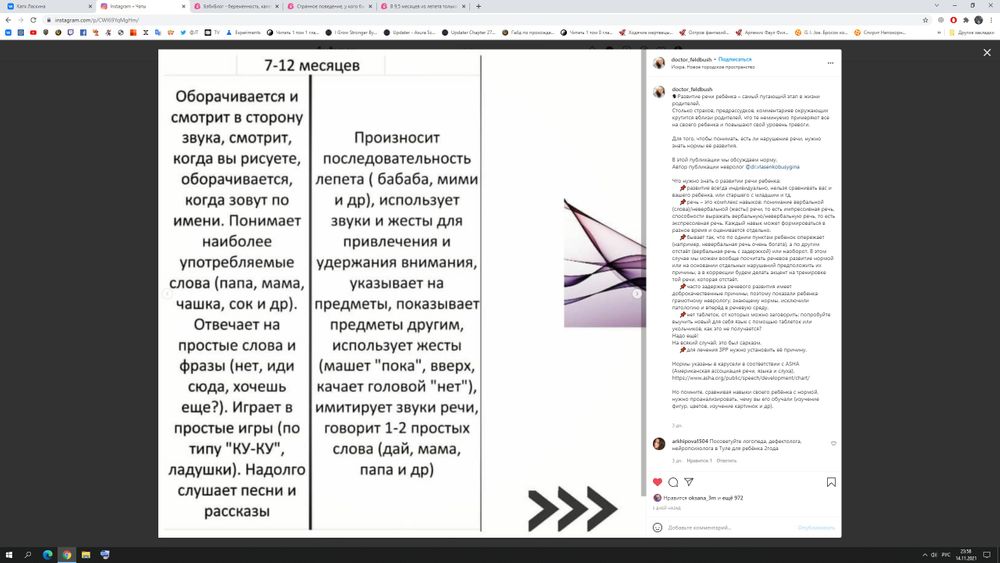Open the "I Grow Stronger By" bookmark
Image resolution: width=1000 pixels, height=563 pixels.
pyautogui.click(x=351, y=32)
